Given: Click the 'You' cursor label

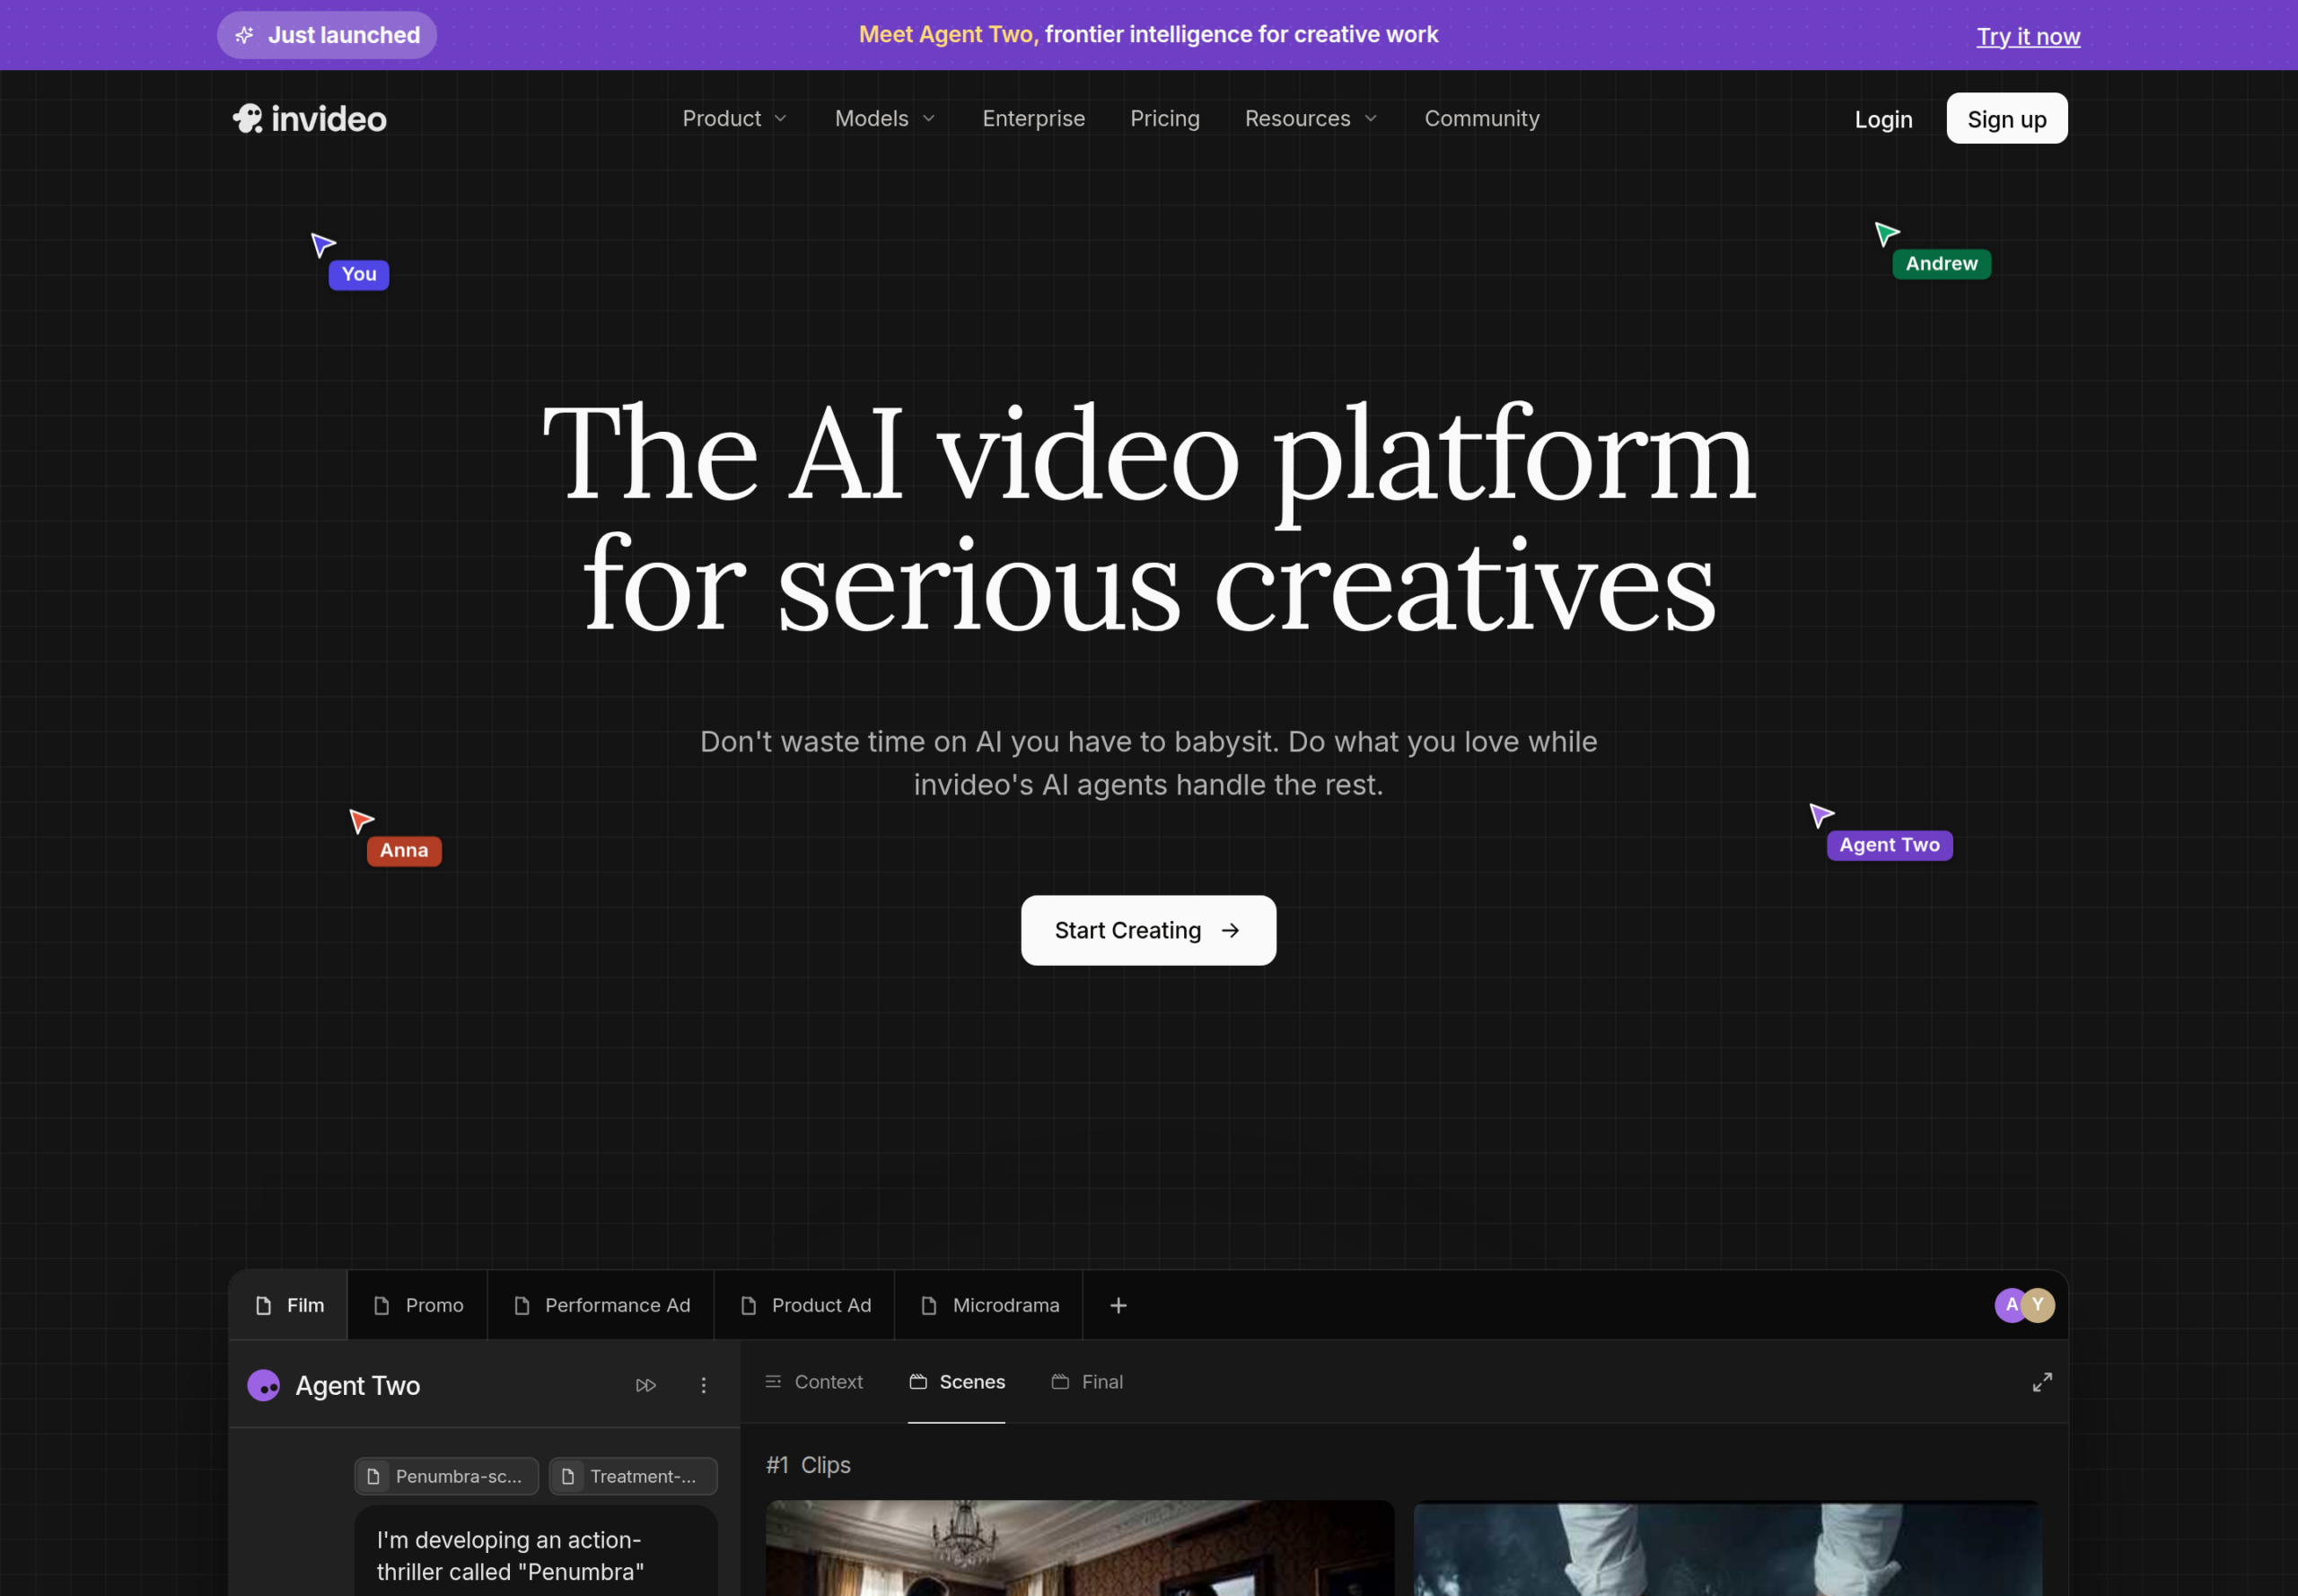Looking at the screenshot, I should (x=359, y=274).
